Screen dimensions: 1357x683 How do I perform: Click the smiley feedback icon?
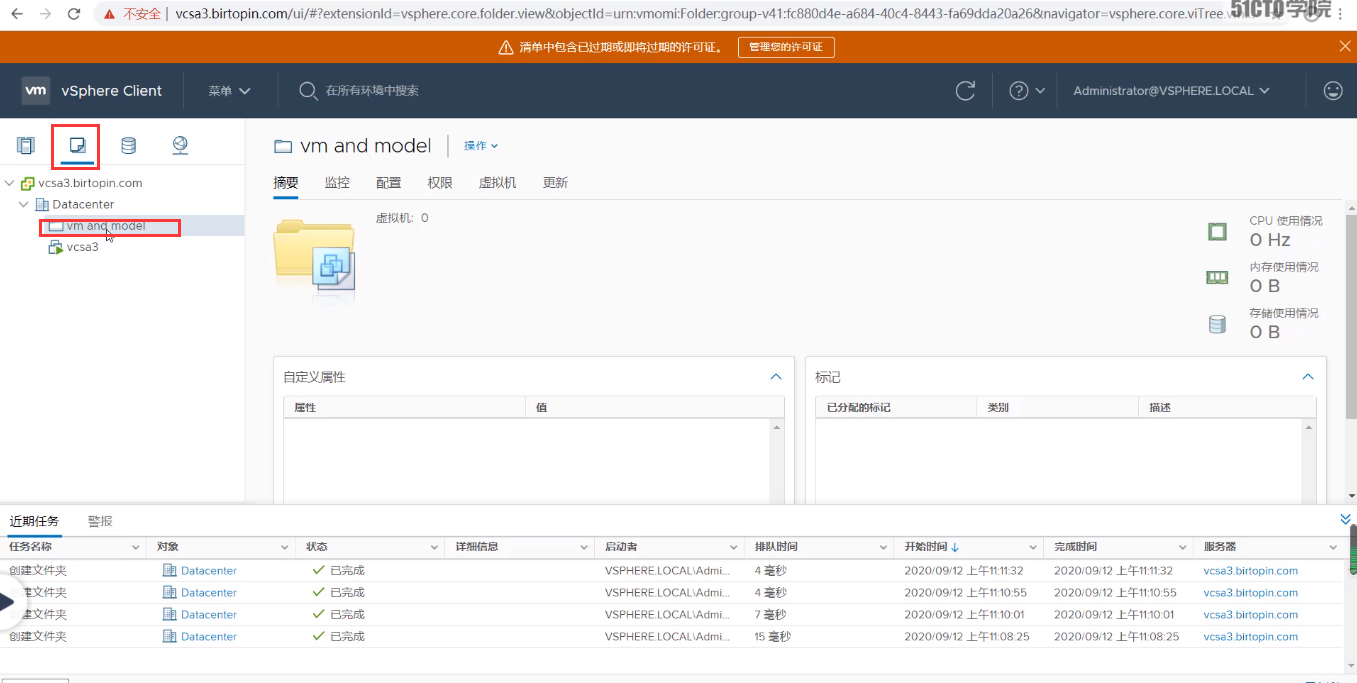(1333, 91)
